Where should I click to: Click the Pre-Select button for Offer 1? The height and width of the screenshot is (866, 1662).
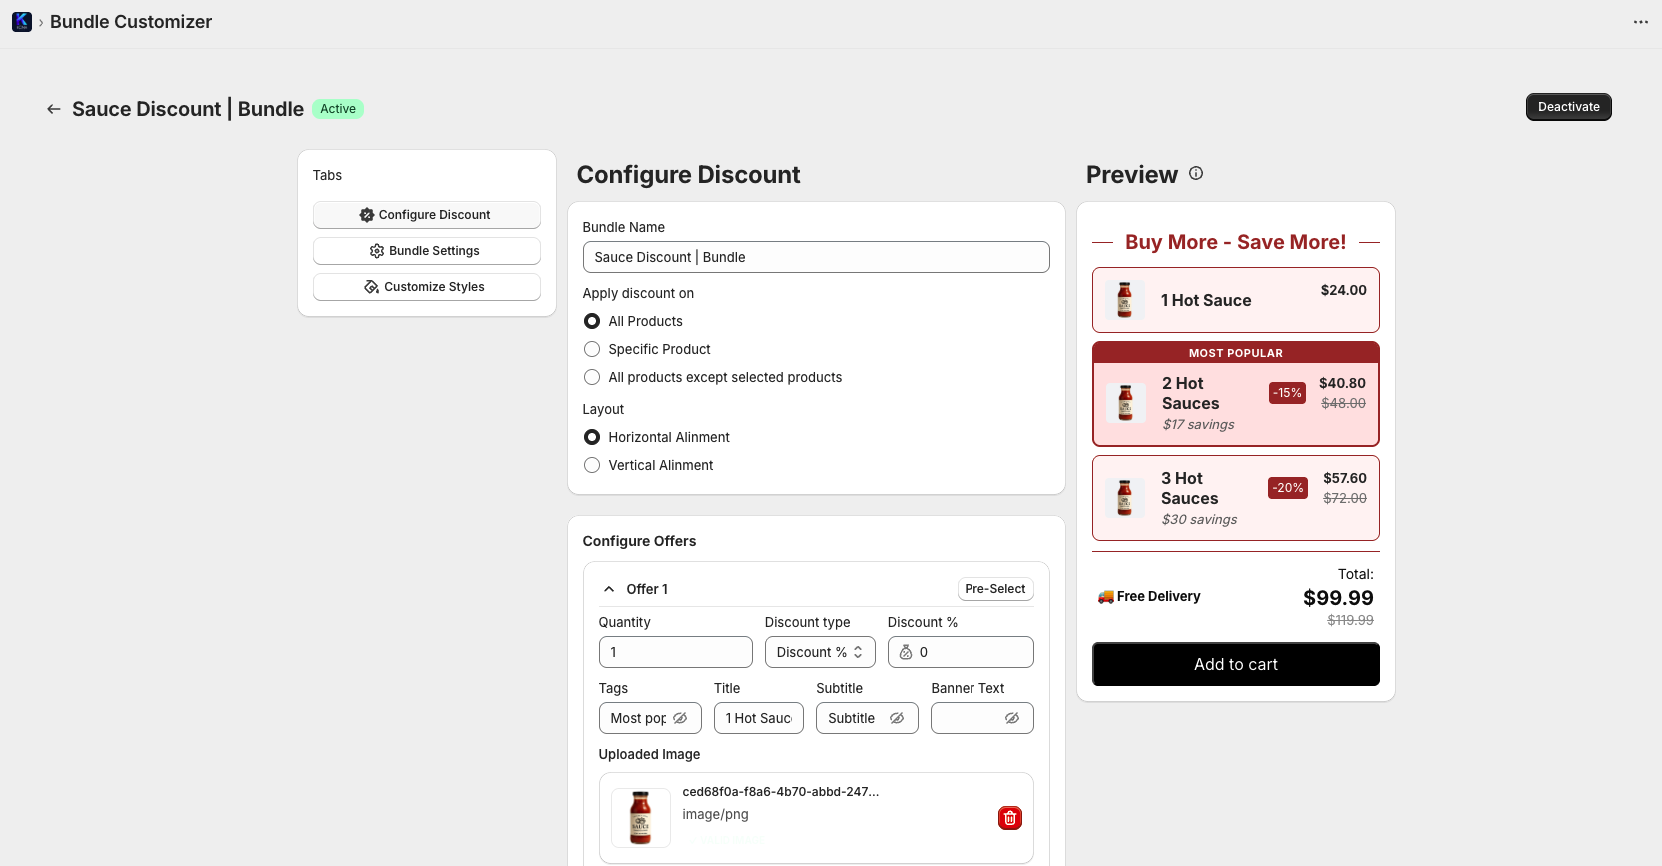pyautogui.click(x=995, y=589)
